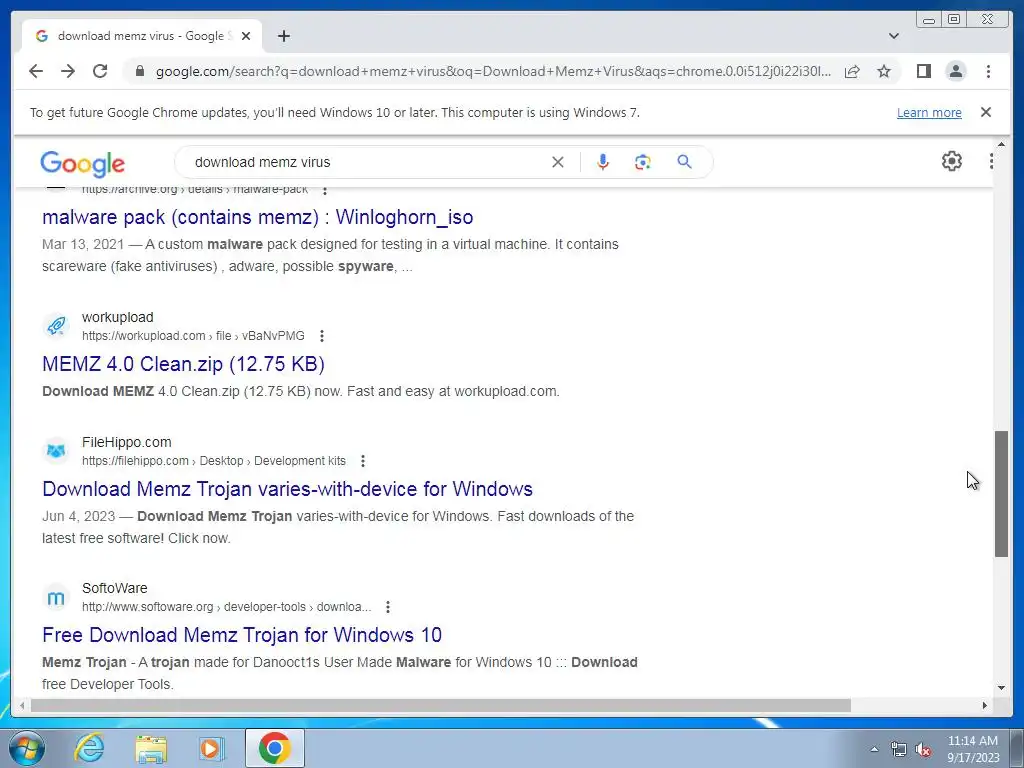Click the SoftoWare site favicon
1024x768 pixels.
pyautogui.click(x=56, y=597)
